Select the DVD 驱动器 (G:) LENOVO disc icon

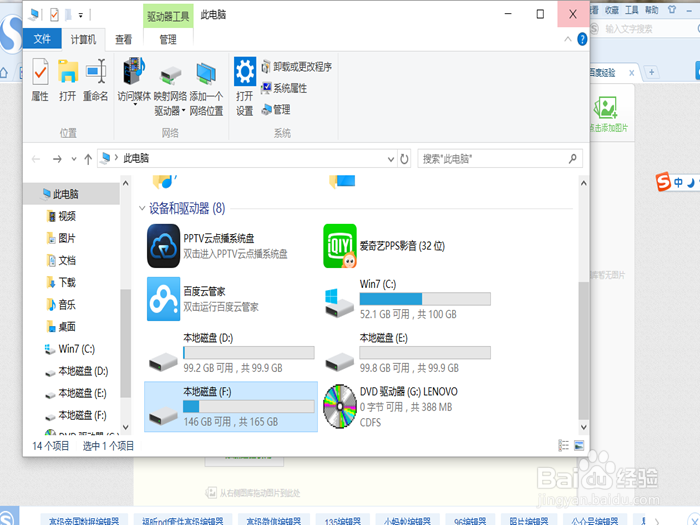(x=340, y=406)
